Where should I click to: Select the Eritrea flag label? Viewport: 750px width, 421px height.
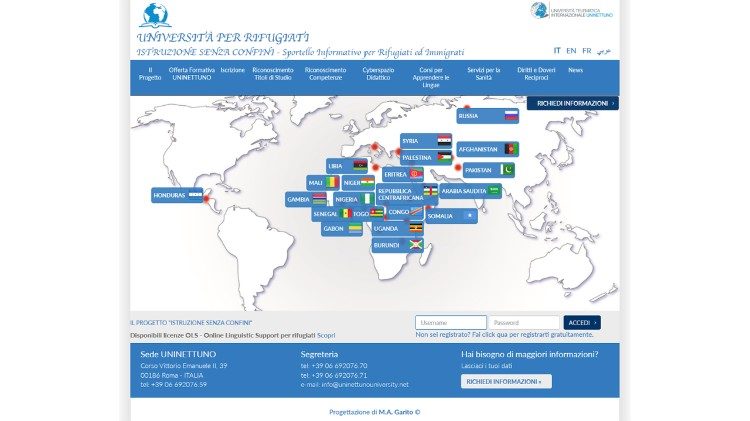point(404,174)
